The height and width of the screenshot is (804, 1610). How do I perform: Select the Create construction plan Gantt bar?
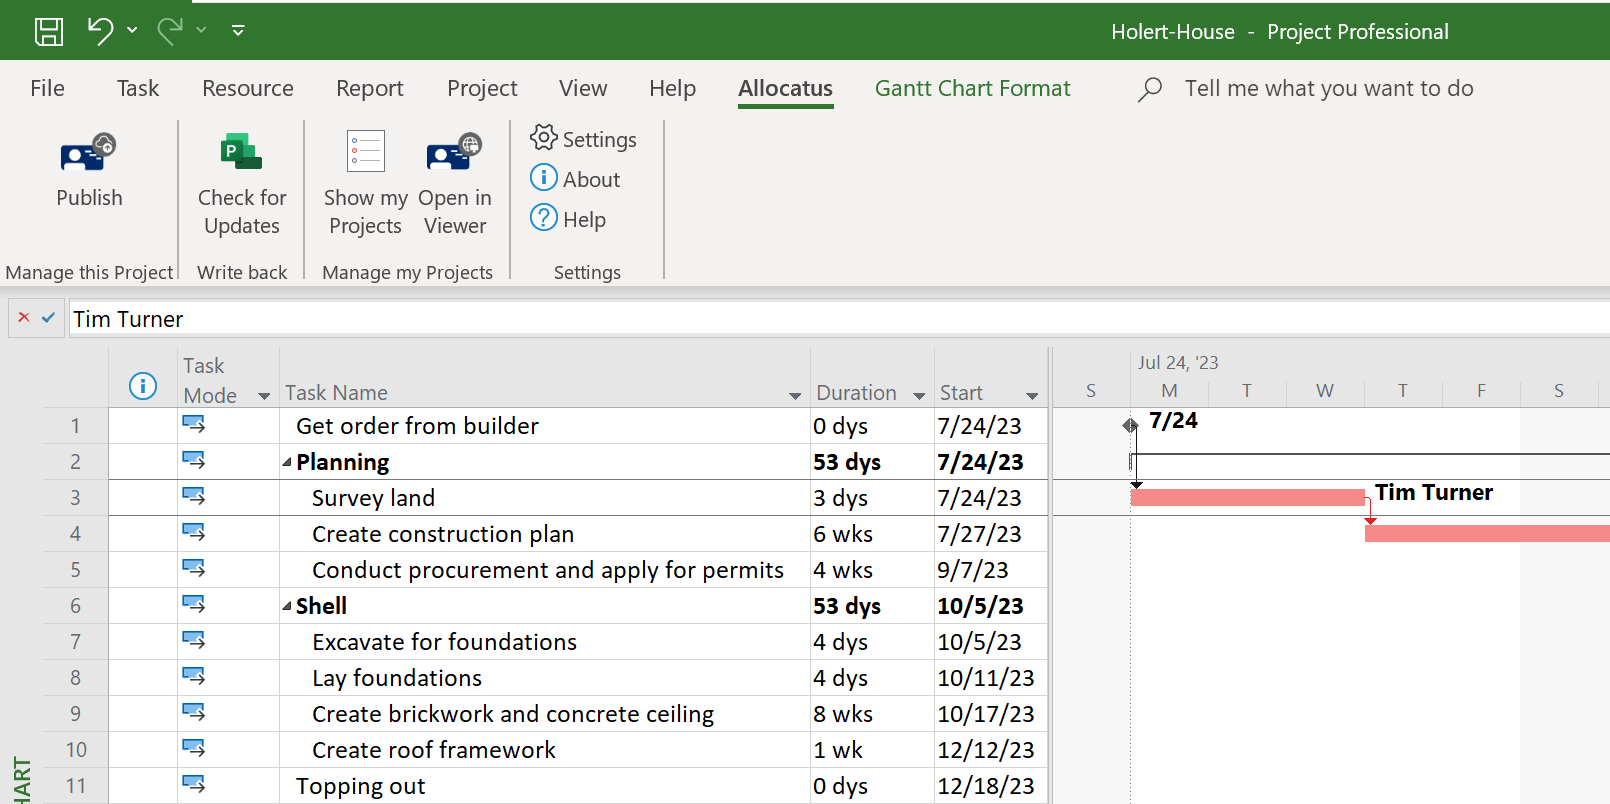click(1487, 533)
